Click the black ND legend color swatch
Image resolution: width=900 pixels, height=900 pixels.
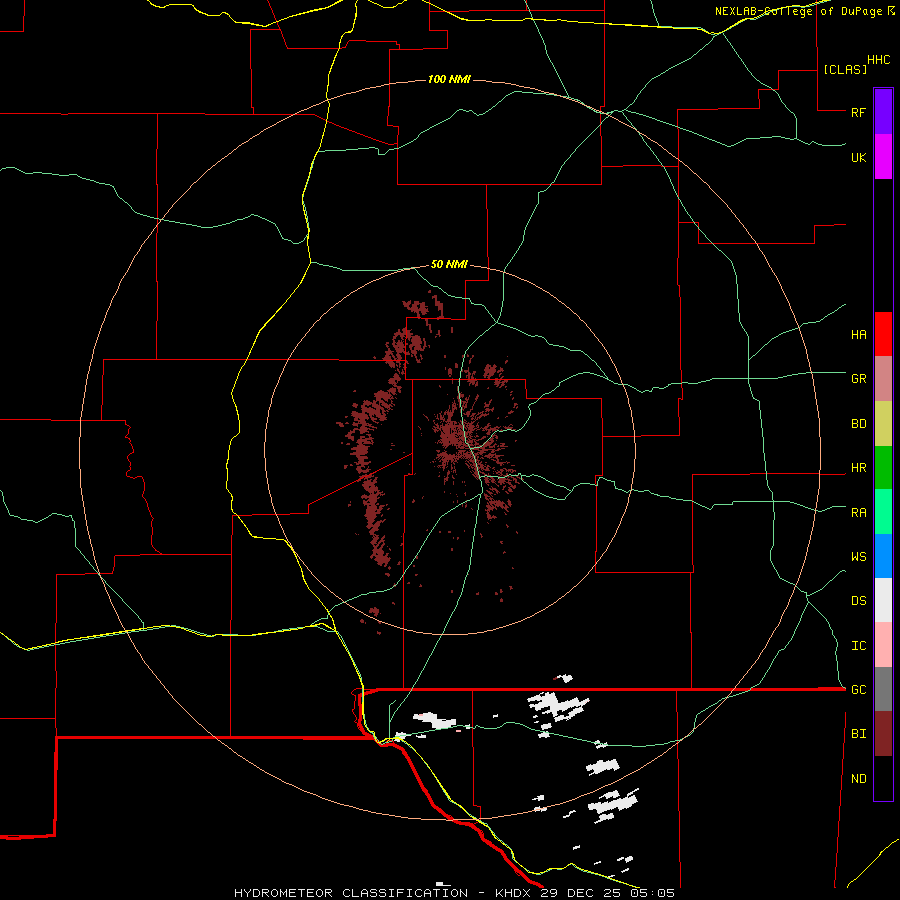883,778
